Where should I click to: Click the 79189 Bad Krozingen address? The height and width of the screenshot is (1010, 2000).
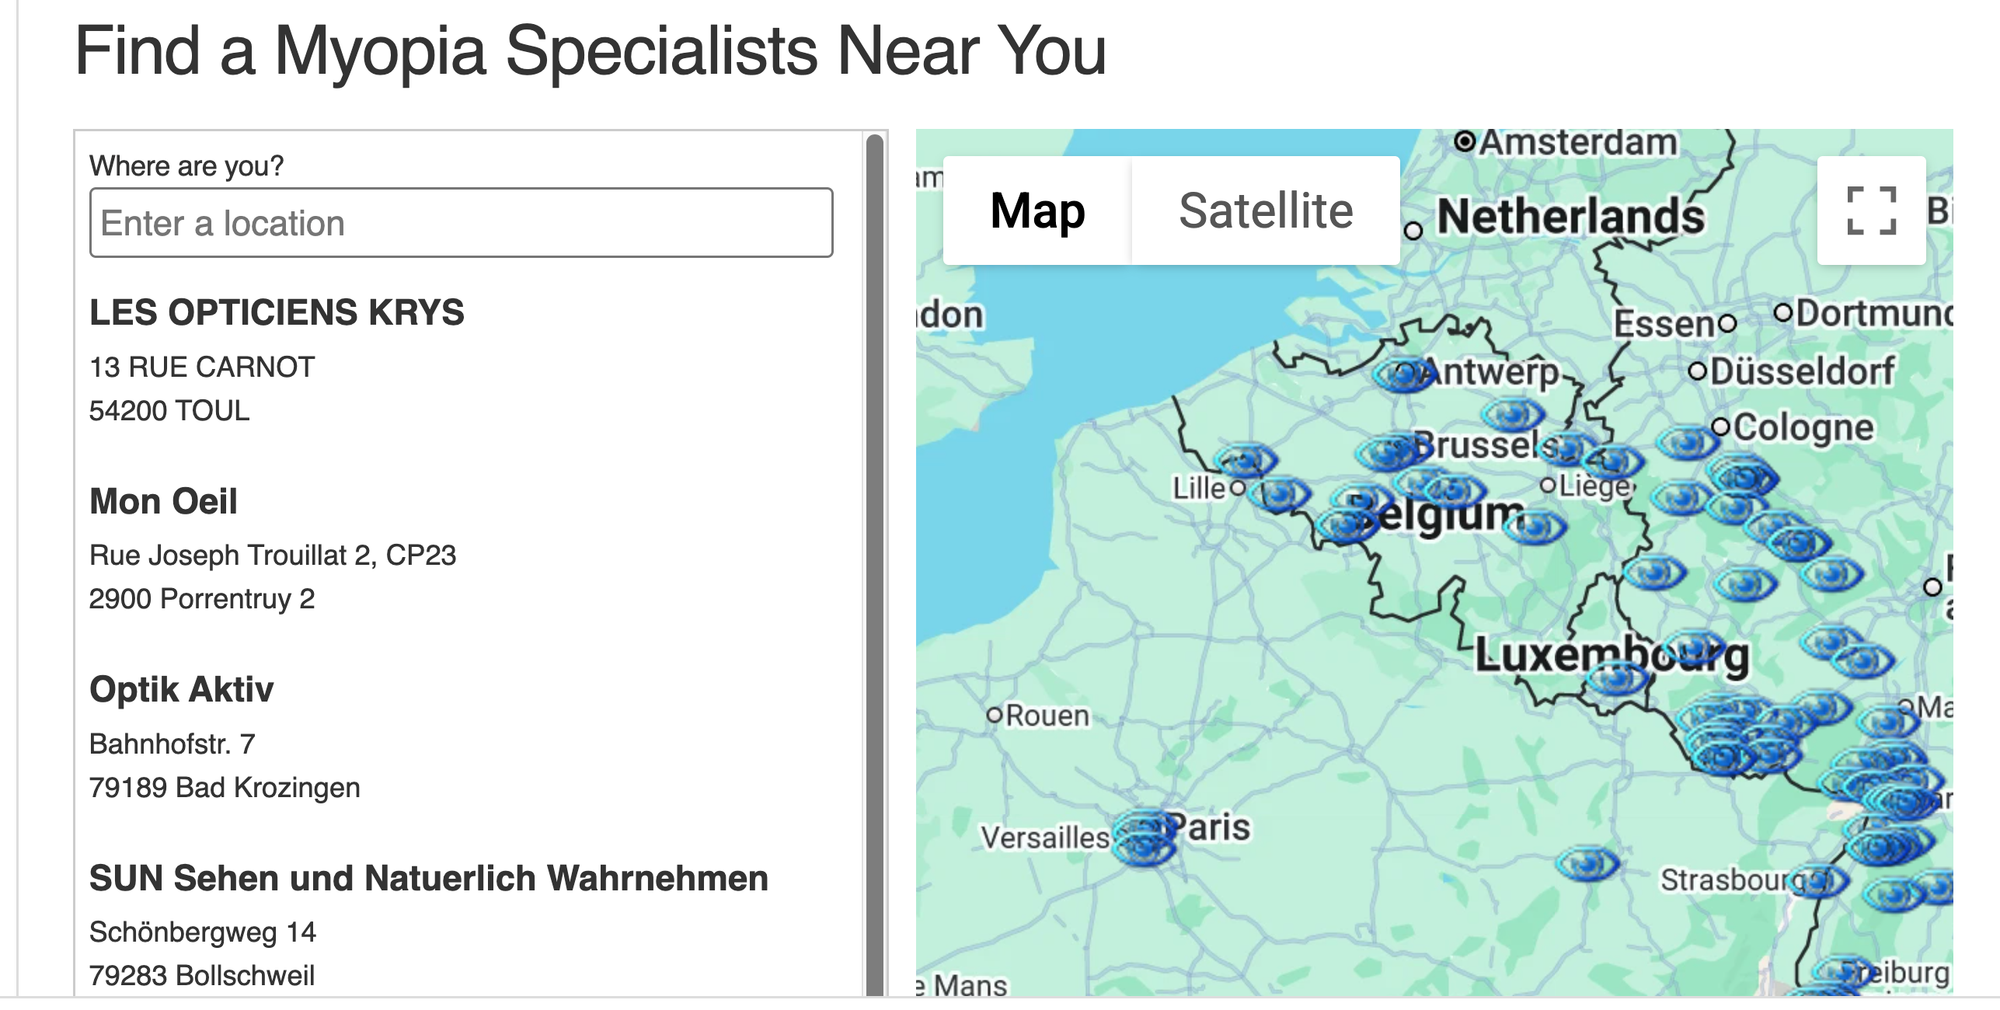224,788
